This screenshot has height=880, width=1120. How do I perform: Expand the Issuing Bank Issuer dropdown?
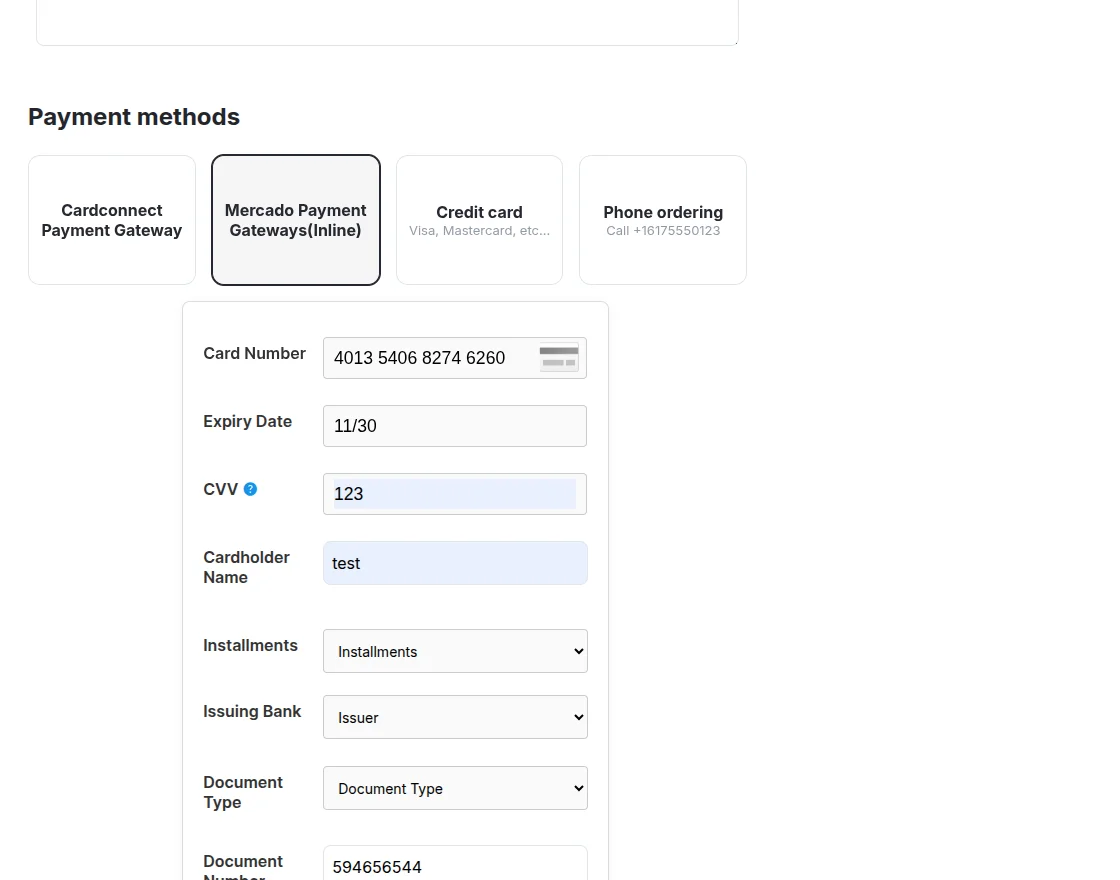pyautogui.click(x=455, y=717)
